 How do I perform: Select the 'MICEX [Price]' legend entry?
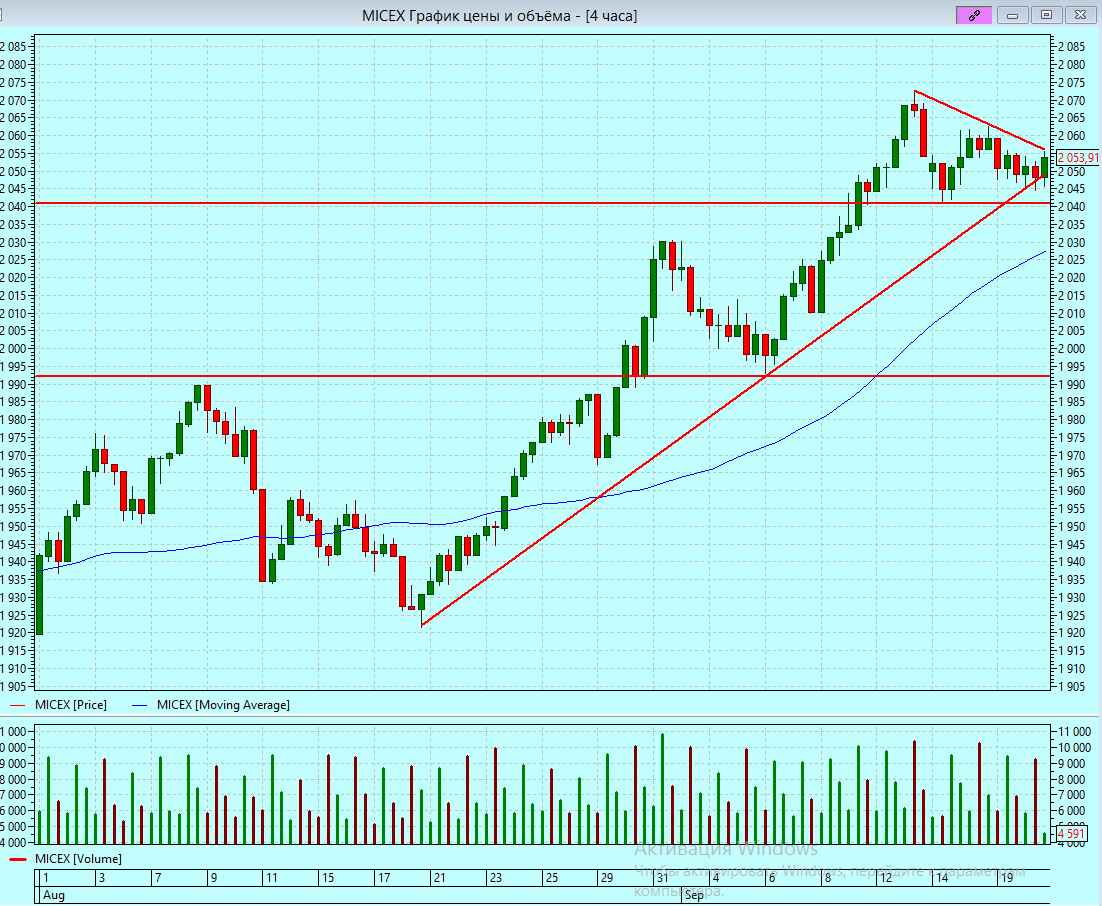coord(71,704)
